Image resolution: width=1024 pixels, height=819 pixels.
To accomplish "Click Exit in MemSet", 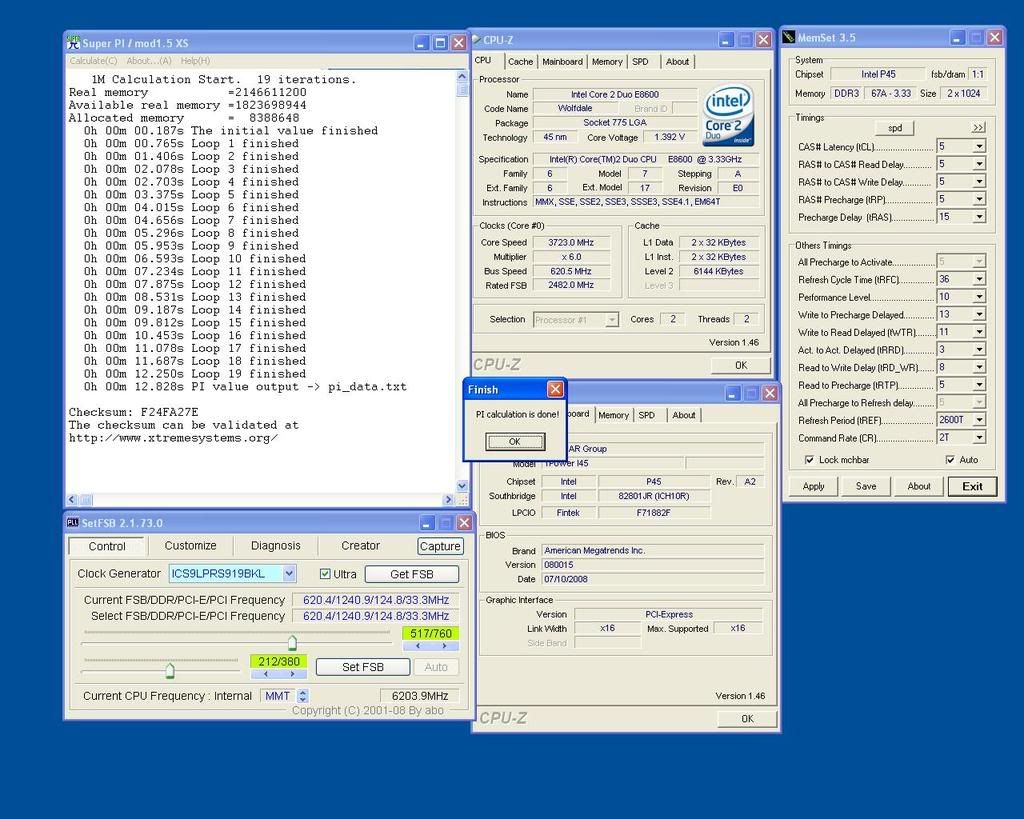I will 972,486.
